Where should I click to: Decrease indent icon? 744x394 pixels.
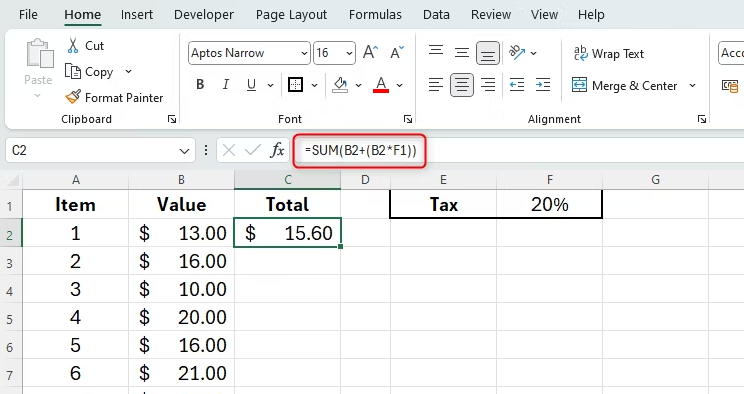(517, 85)
